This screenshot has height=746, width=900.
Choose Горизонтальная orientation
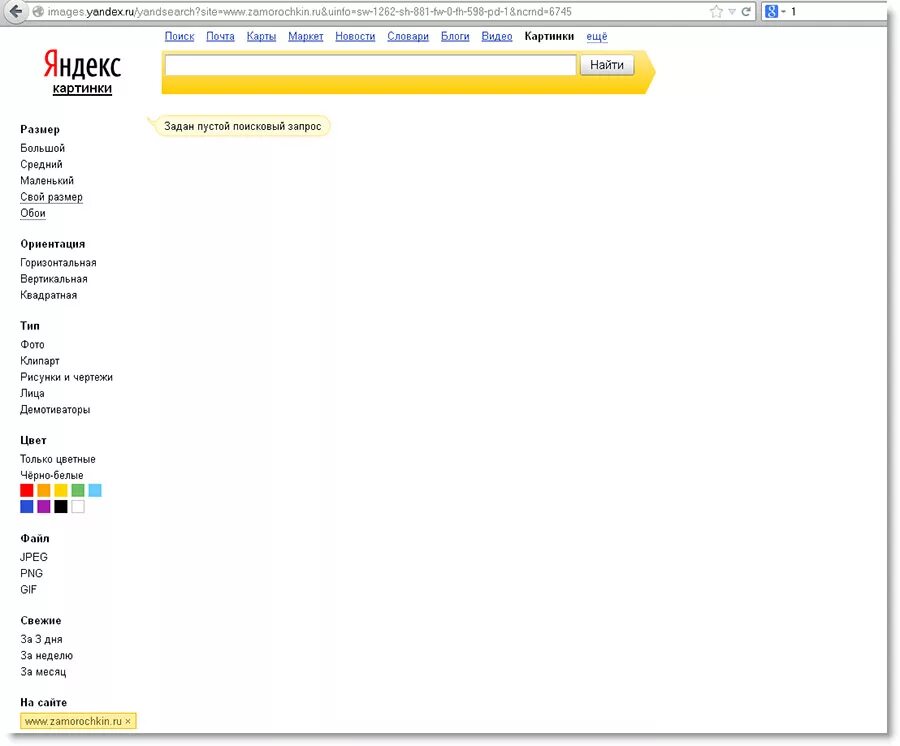point(59,263)
